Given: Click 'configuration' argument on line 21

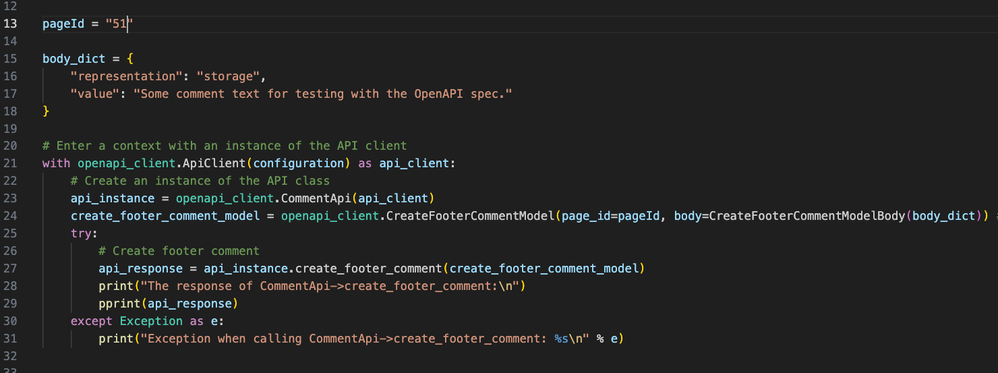Looking at the screenshot, I should tap(298, 163).
